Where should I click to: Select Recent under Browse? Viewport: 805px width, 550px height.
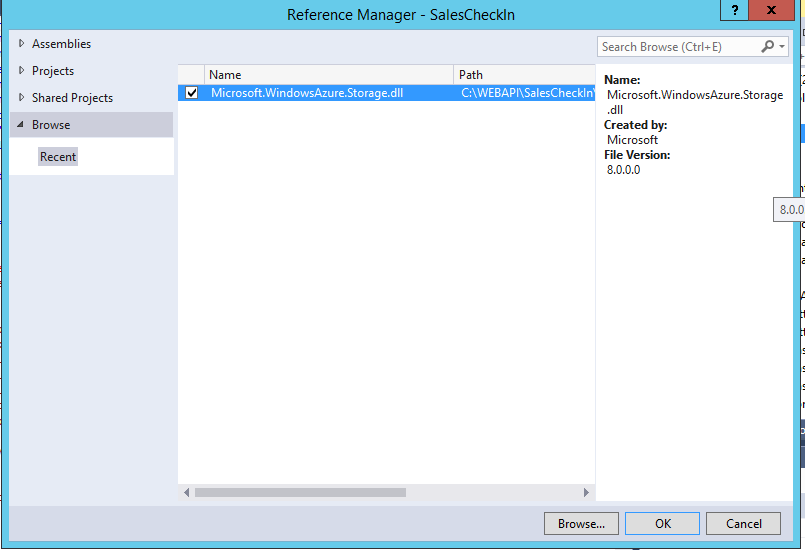tap(58, 157)
